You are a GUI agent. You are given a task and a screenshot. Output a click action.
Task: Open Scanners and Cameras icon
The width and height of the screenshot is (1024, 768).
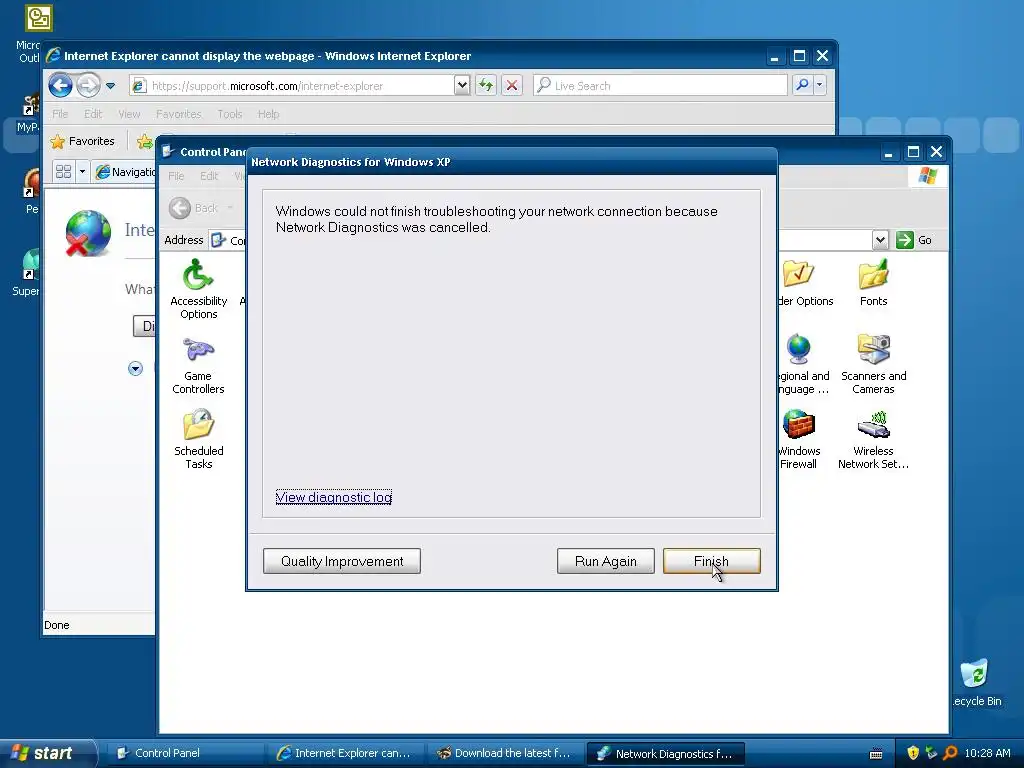(874, 364)
